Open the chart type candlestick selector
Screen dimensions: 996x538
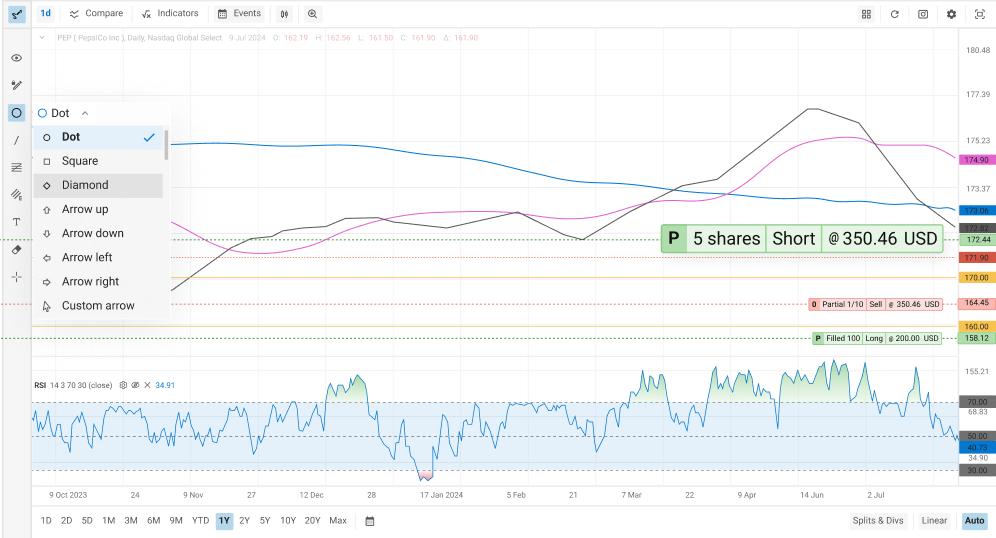(x=285, y=14)
